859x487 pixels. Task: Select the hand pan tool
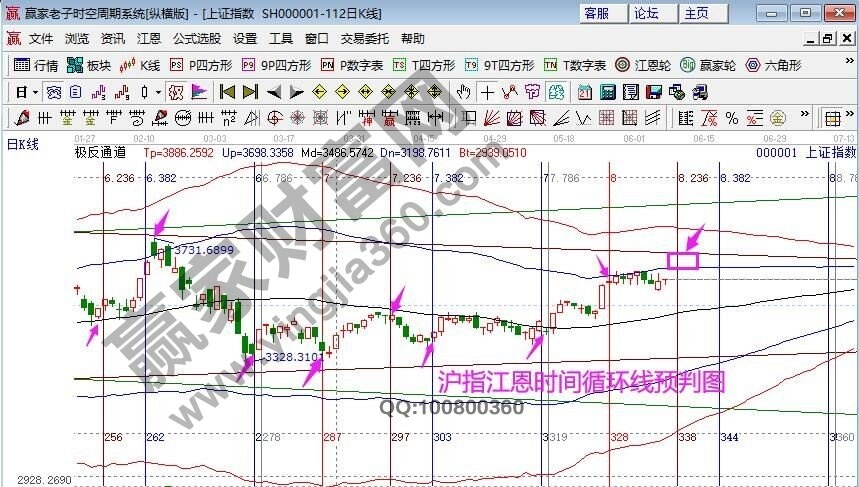click(x=463, y=92)
